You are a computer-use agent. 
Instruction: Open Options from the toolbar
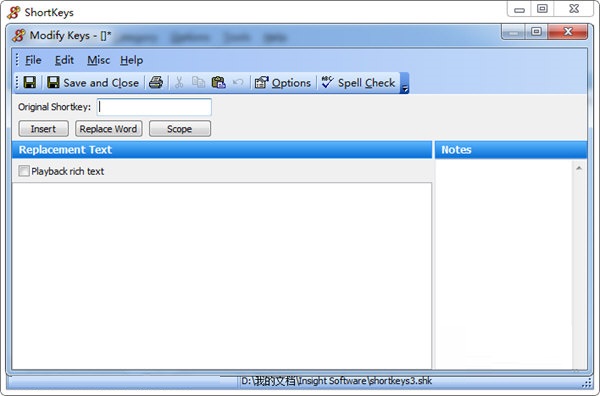coord(283,83)
